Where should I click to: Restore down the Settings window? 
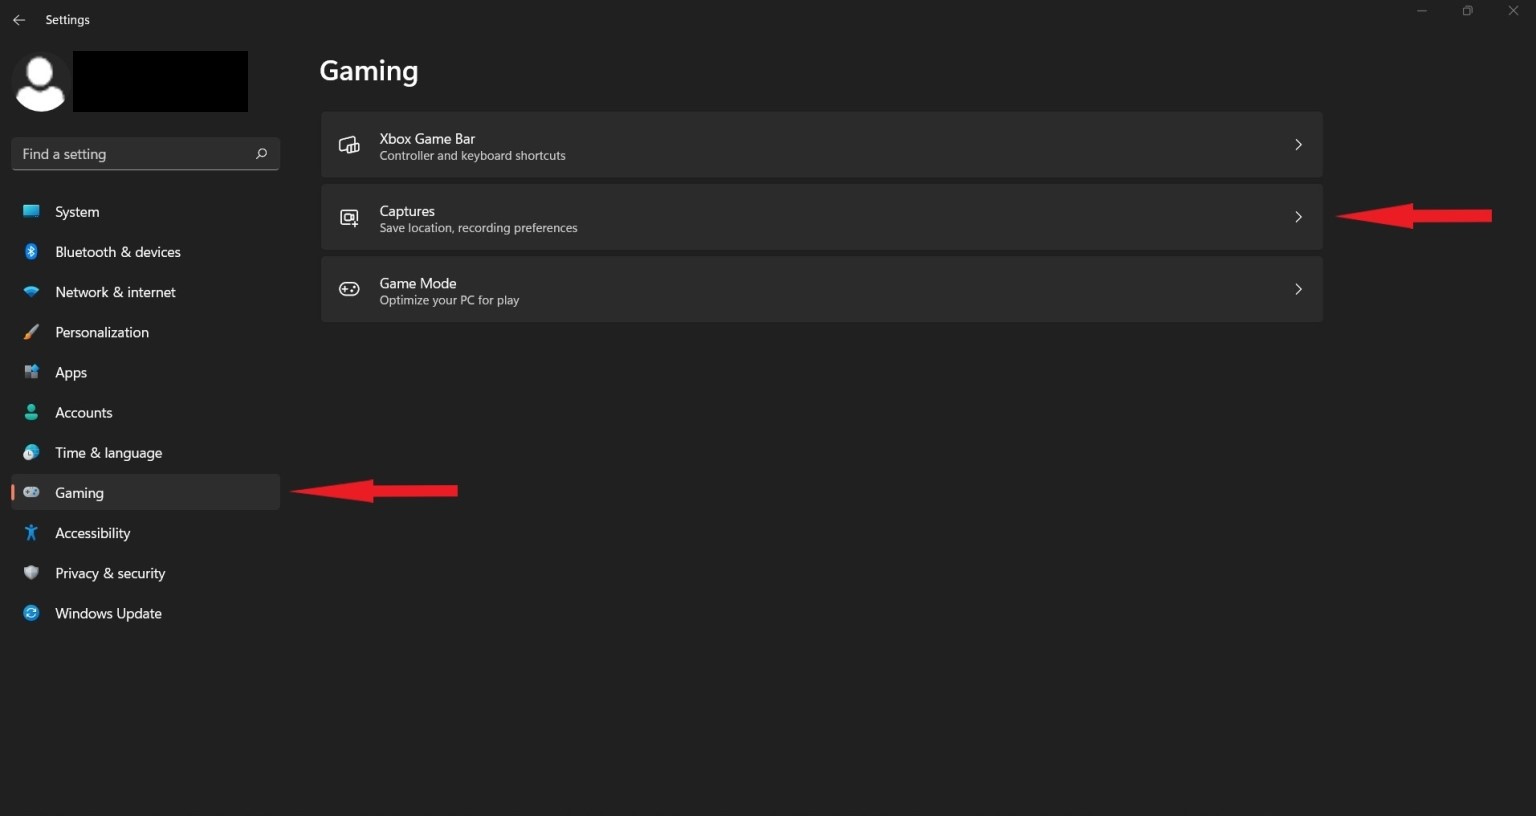(1467, 11)
